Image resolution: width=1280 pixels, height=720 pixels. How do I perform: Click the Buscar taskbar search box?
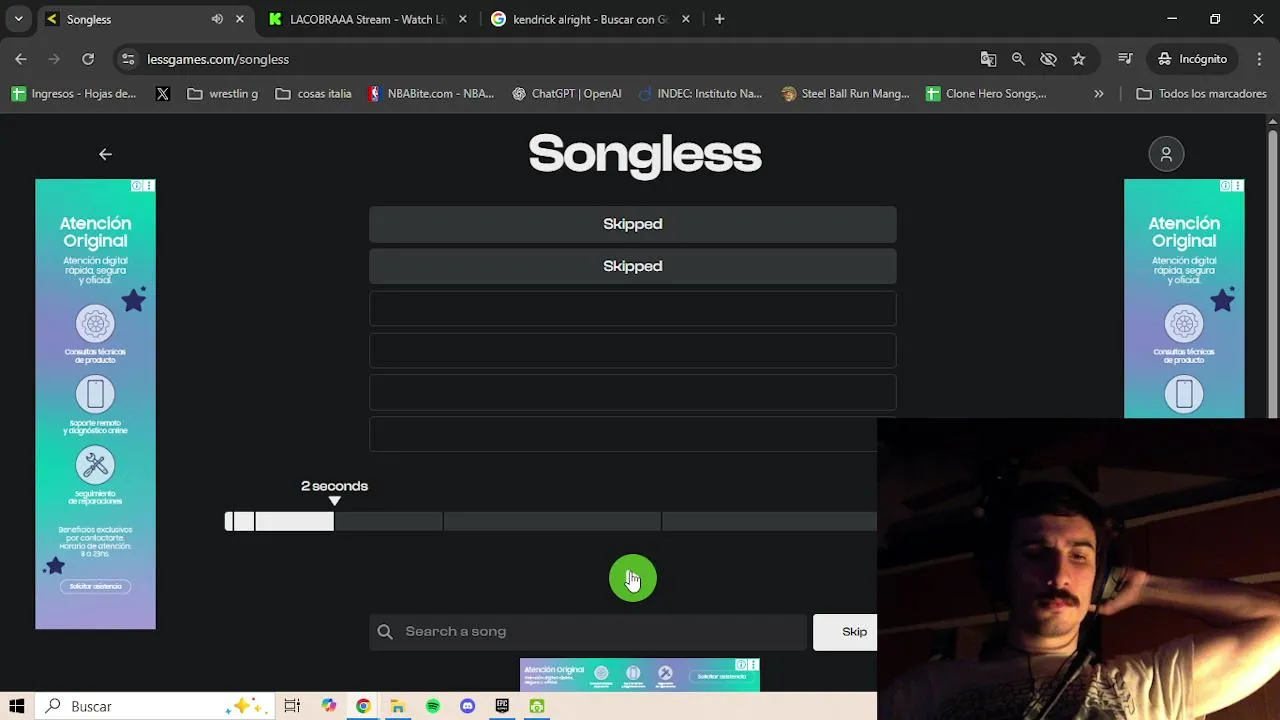(x=153, y=706)
